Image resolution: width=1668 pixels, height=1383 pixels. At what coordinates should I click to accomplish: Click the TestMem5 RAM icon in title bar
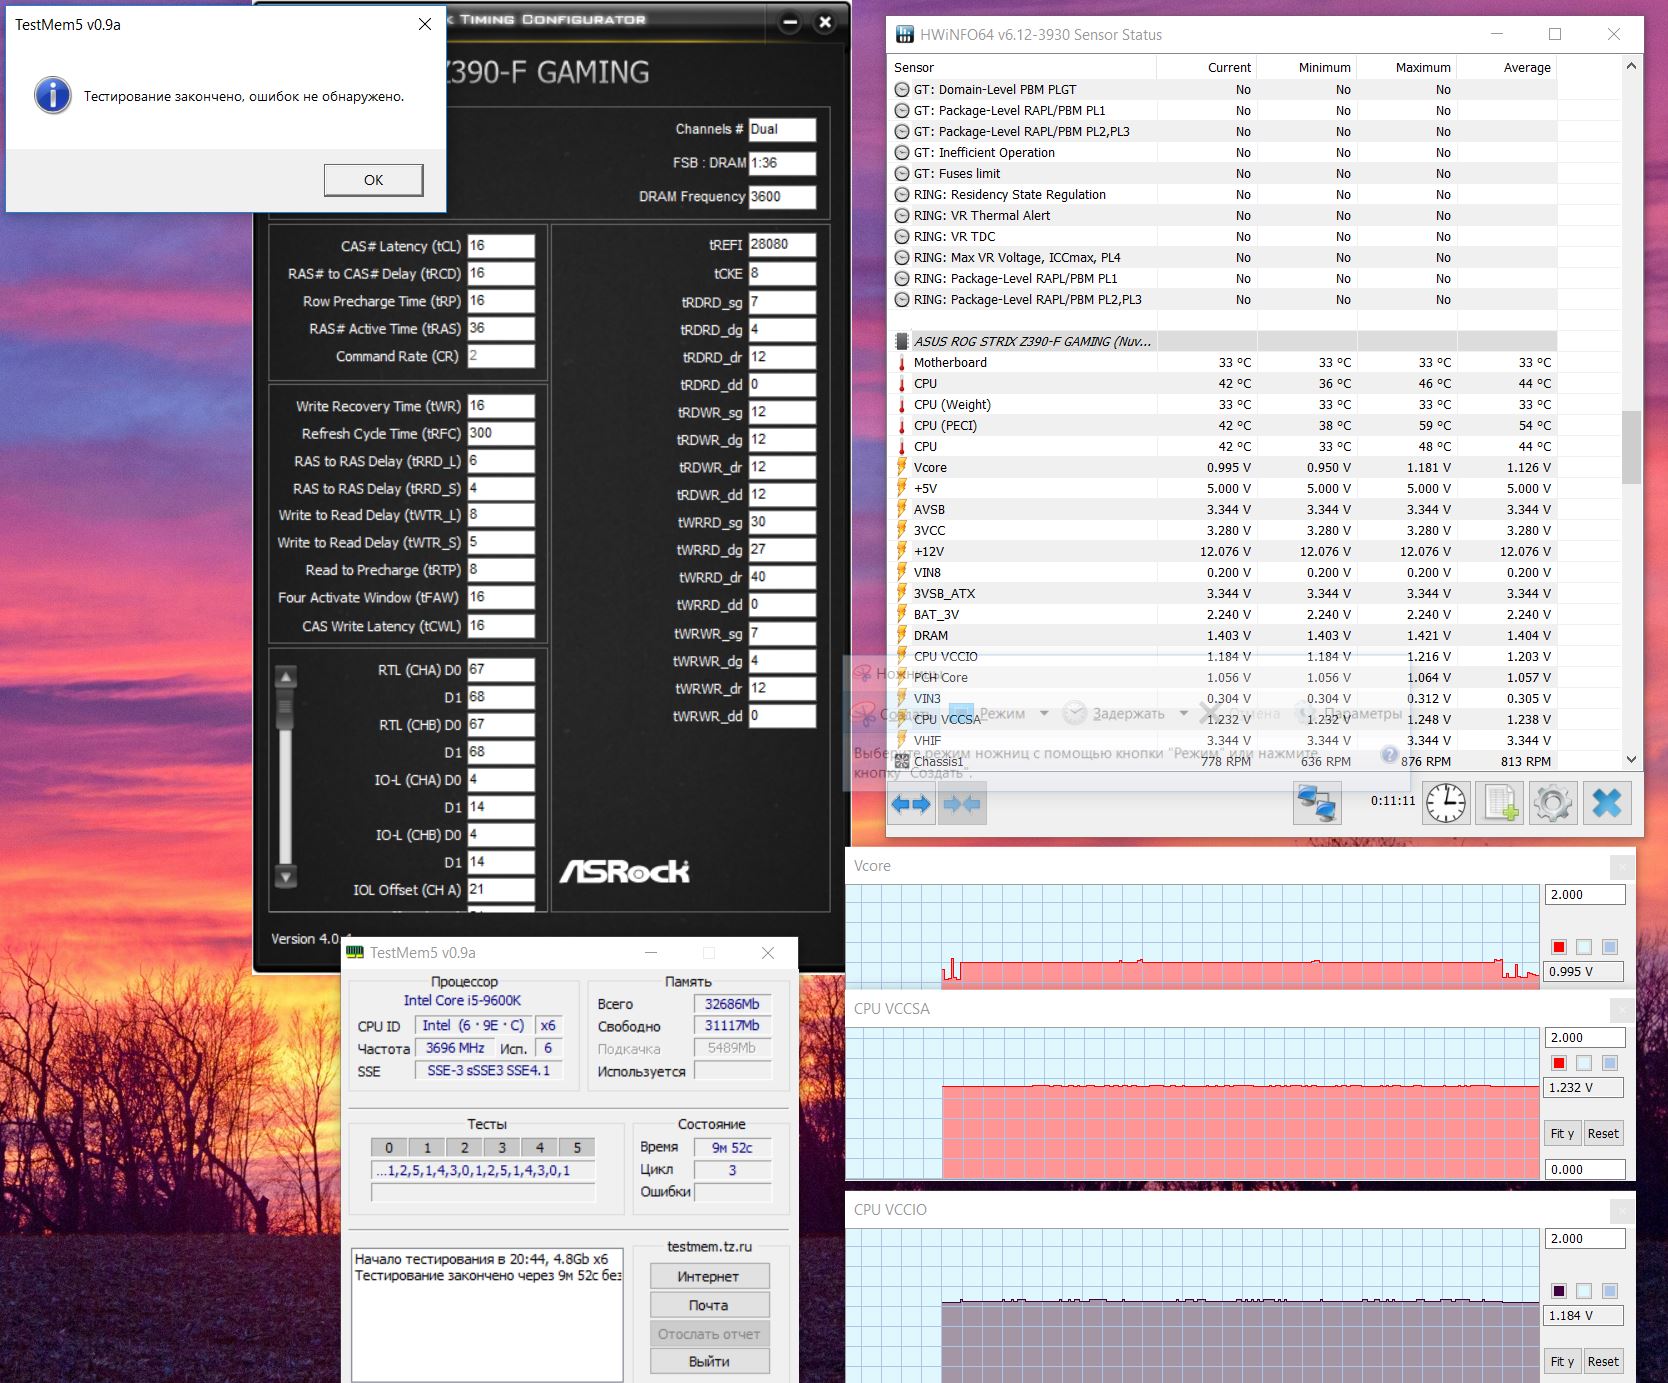[x=355, y=953]
